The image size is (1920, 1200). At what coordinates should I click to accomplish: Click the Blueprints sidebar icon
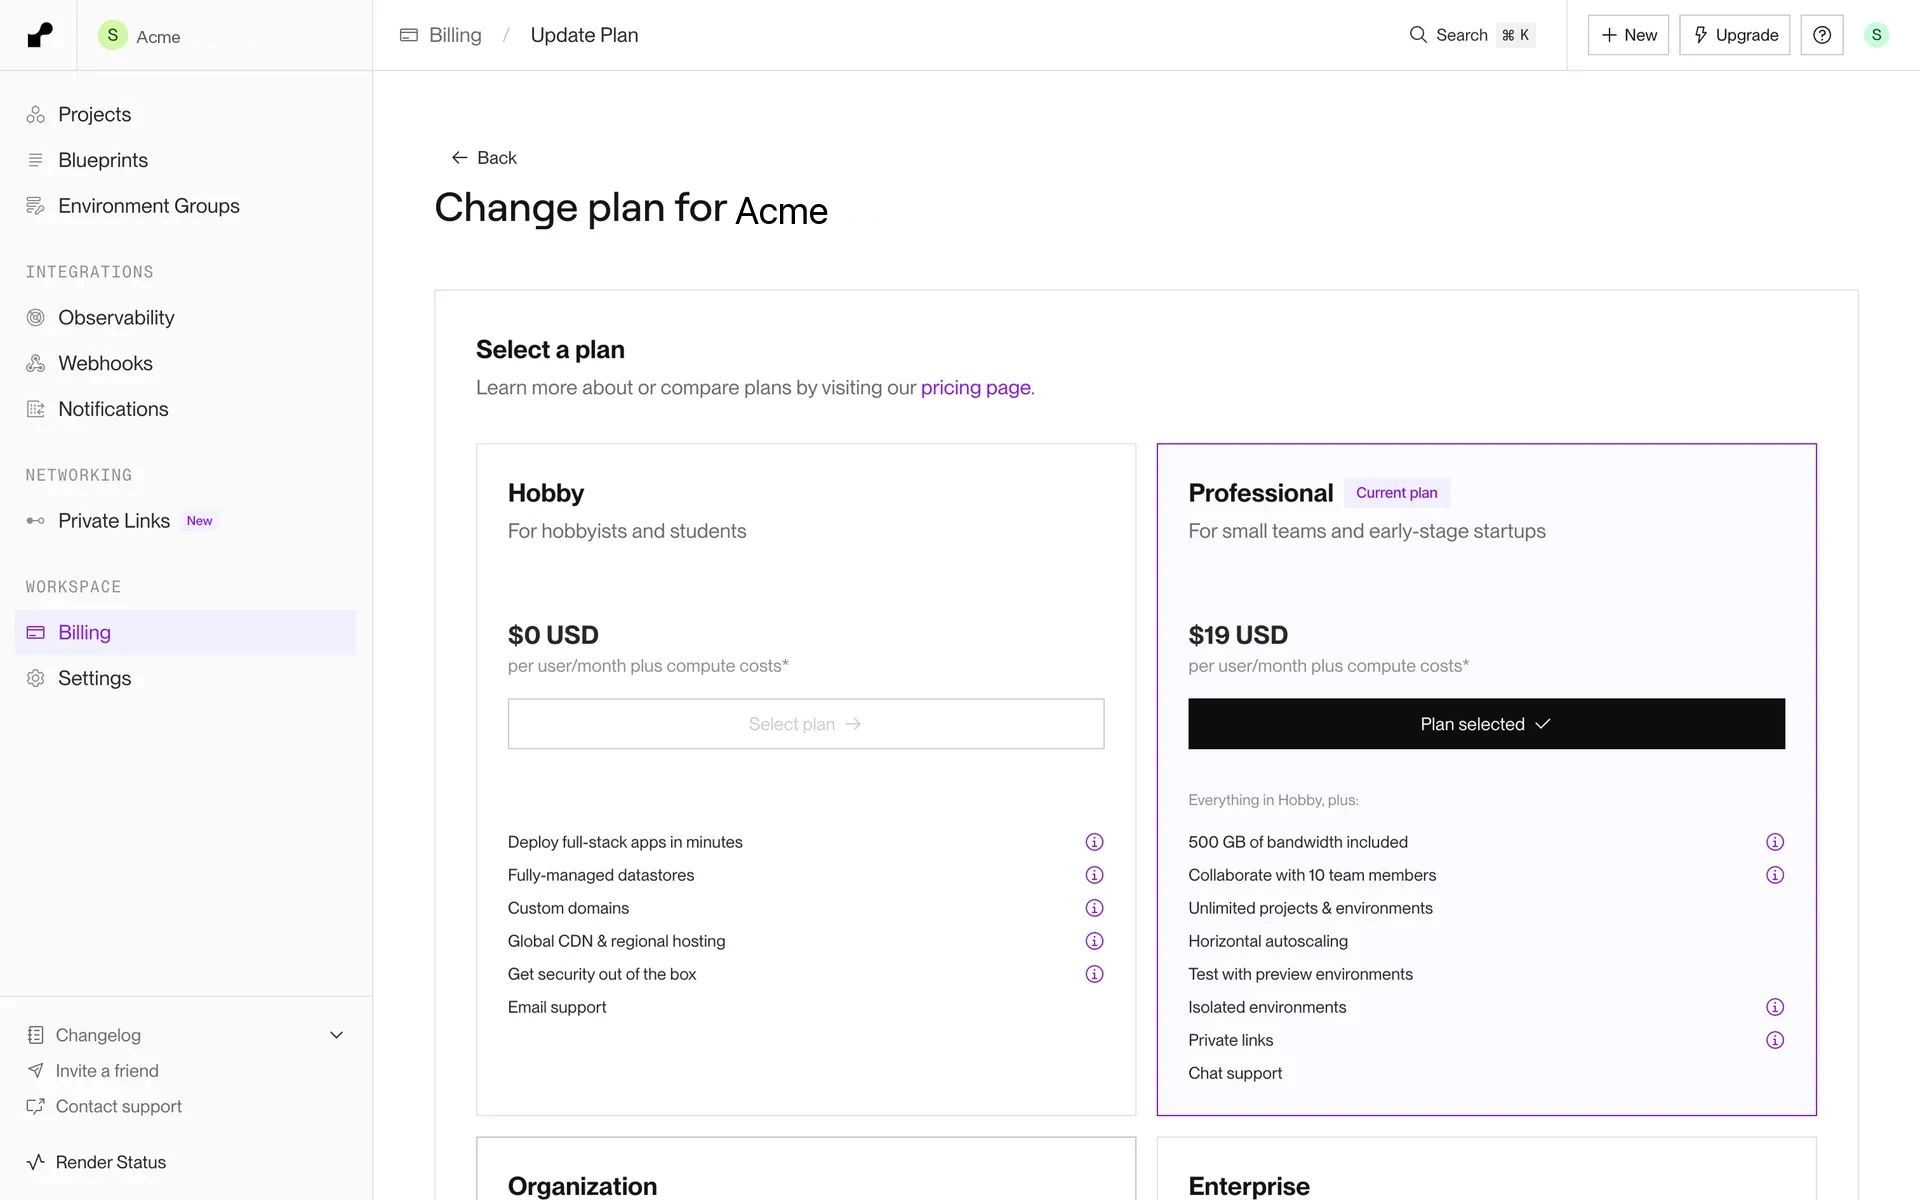tap(36, 160)
